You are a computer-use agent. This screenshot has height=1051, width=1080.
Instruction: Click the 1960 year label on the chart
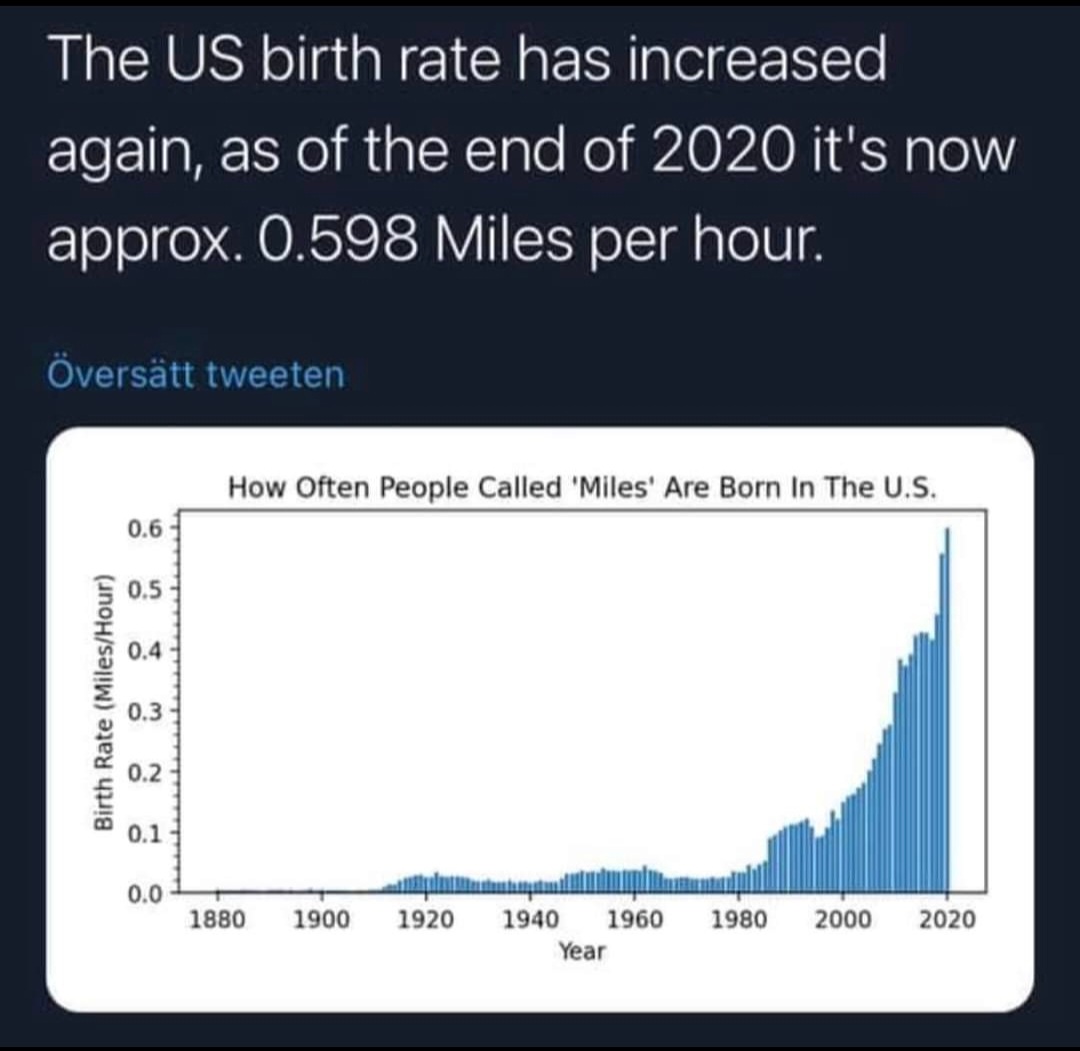pyautogui.click(x=634, y=920)
